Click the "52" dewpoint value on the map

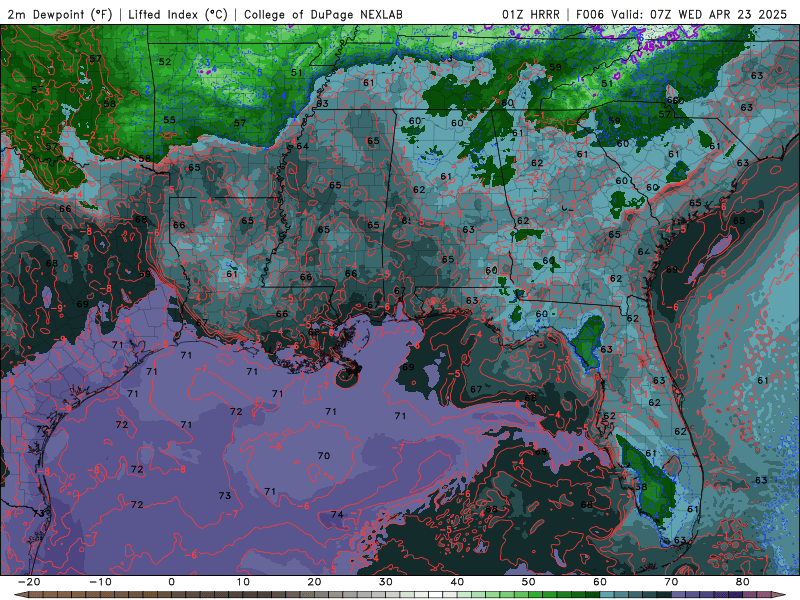165,62
